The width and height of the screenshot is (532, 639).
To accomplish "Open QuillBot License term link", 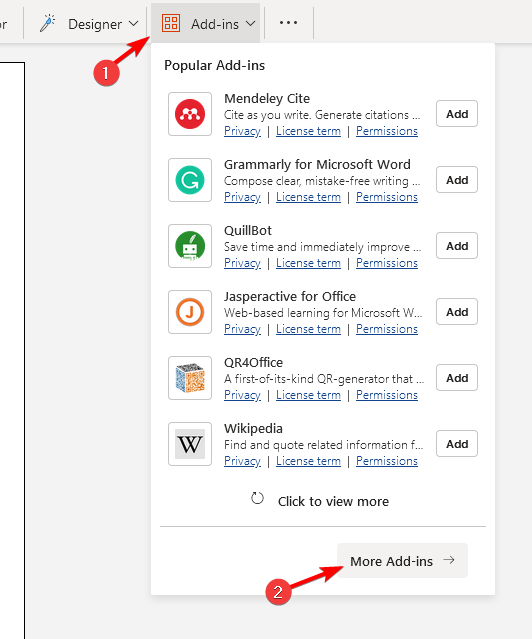I will [x=308, y=263].
